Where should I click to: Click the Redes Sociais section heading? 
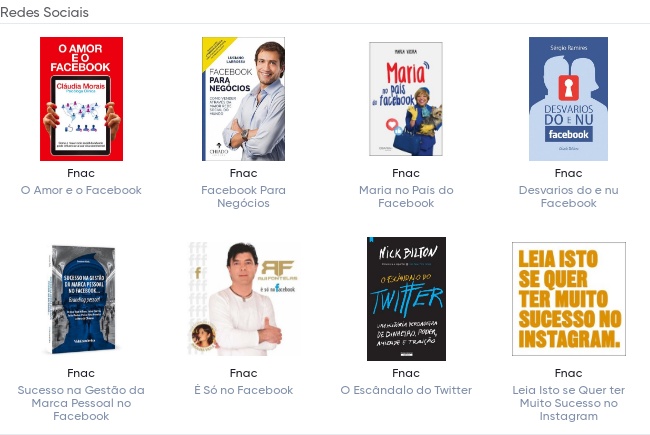tap(44, 12)
